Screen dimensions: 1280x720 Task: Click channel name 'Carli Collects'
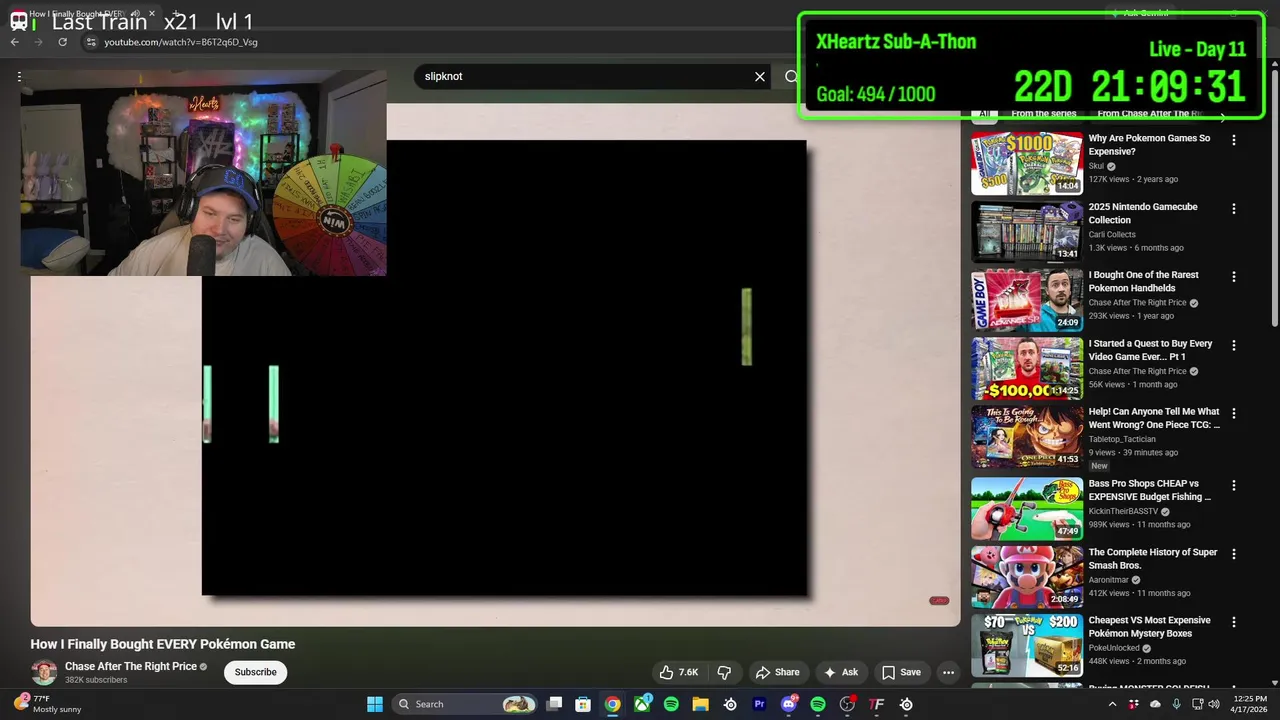[x=1112, y=234]
